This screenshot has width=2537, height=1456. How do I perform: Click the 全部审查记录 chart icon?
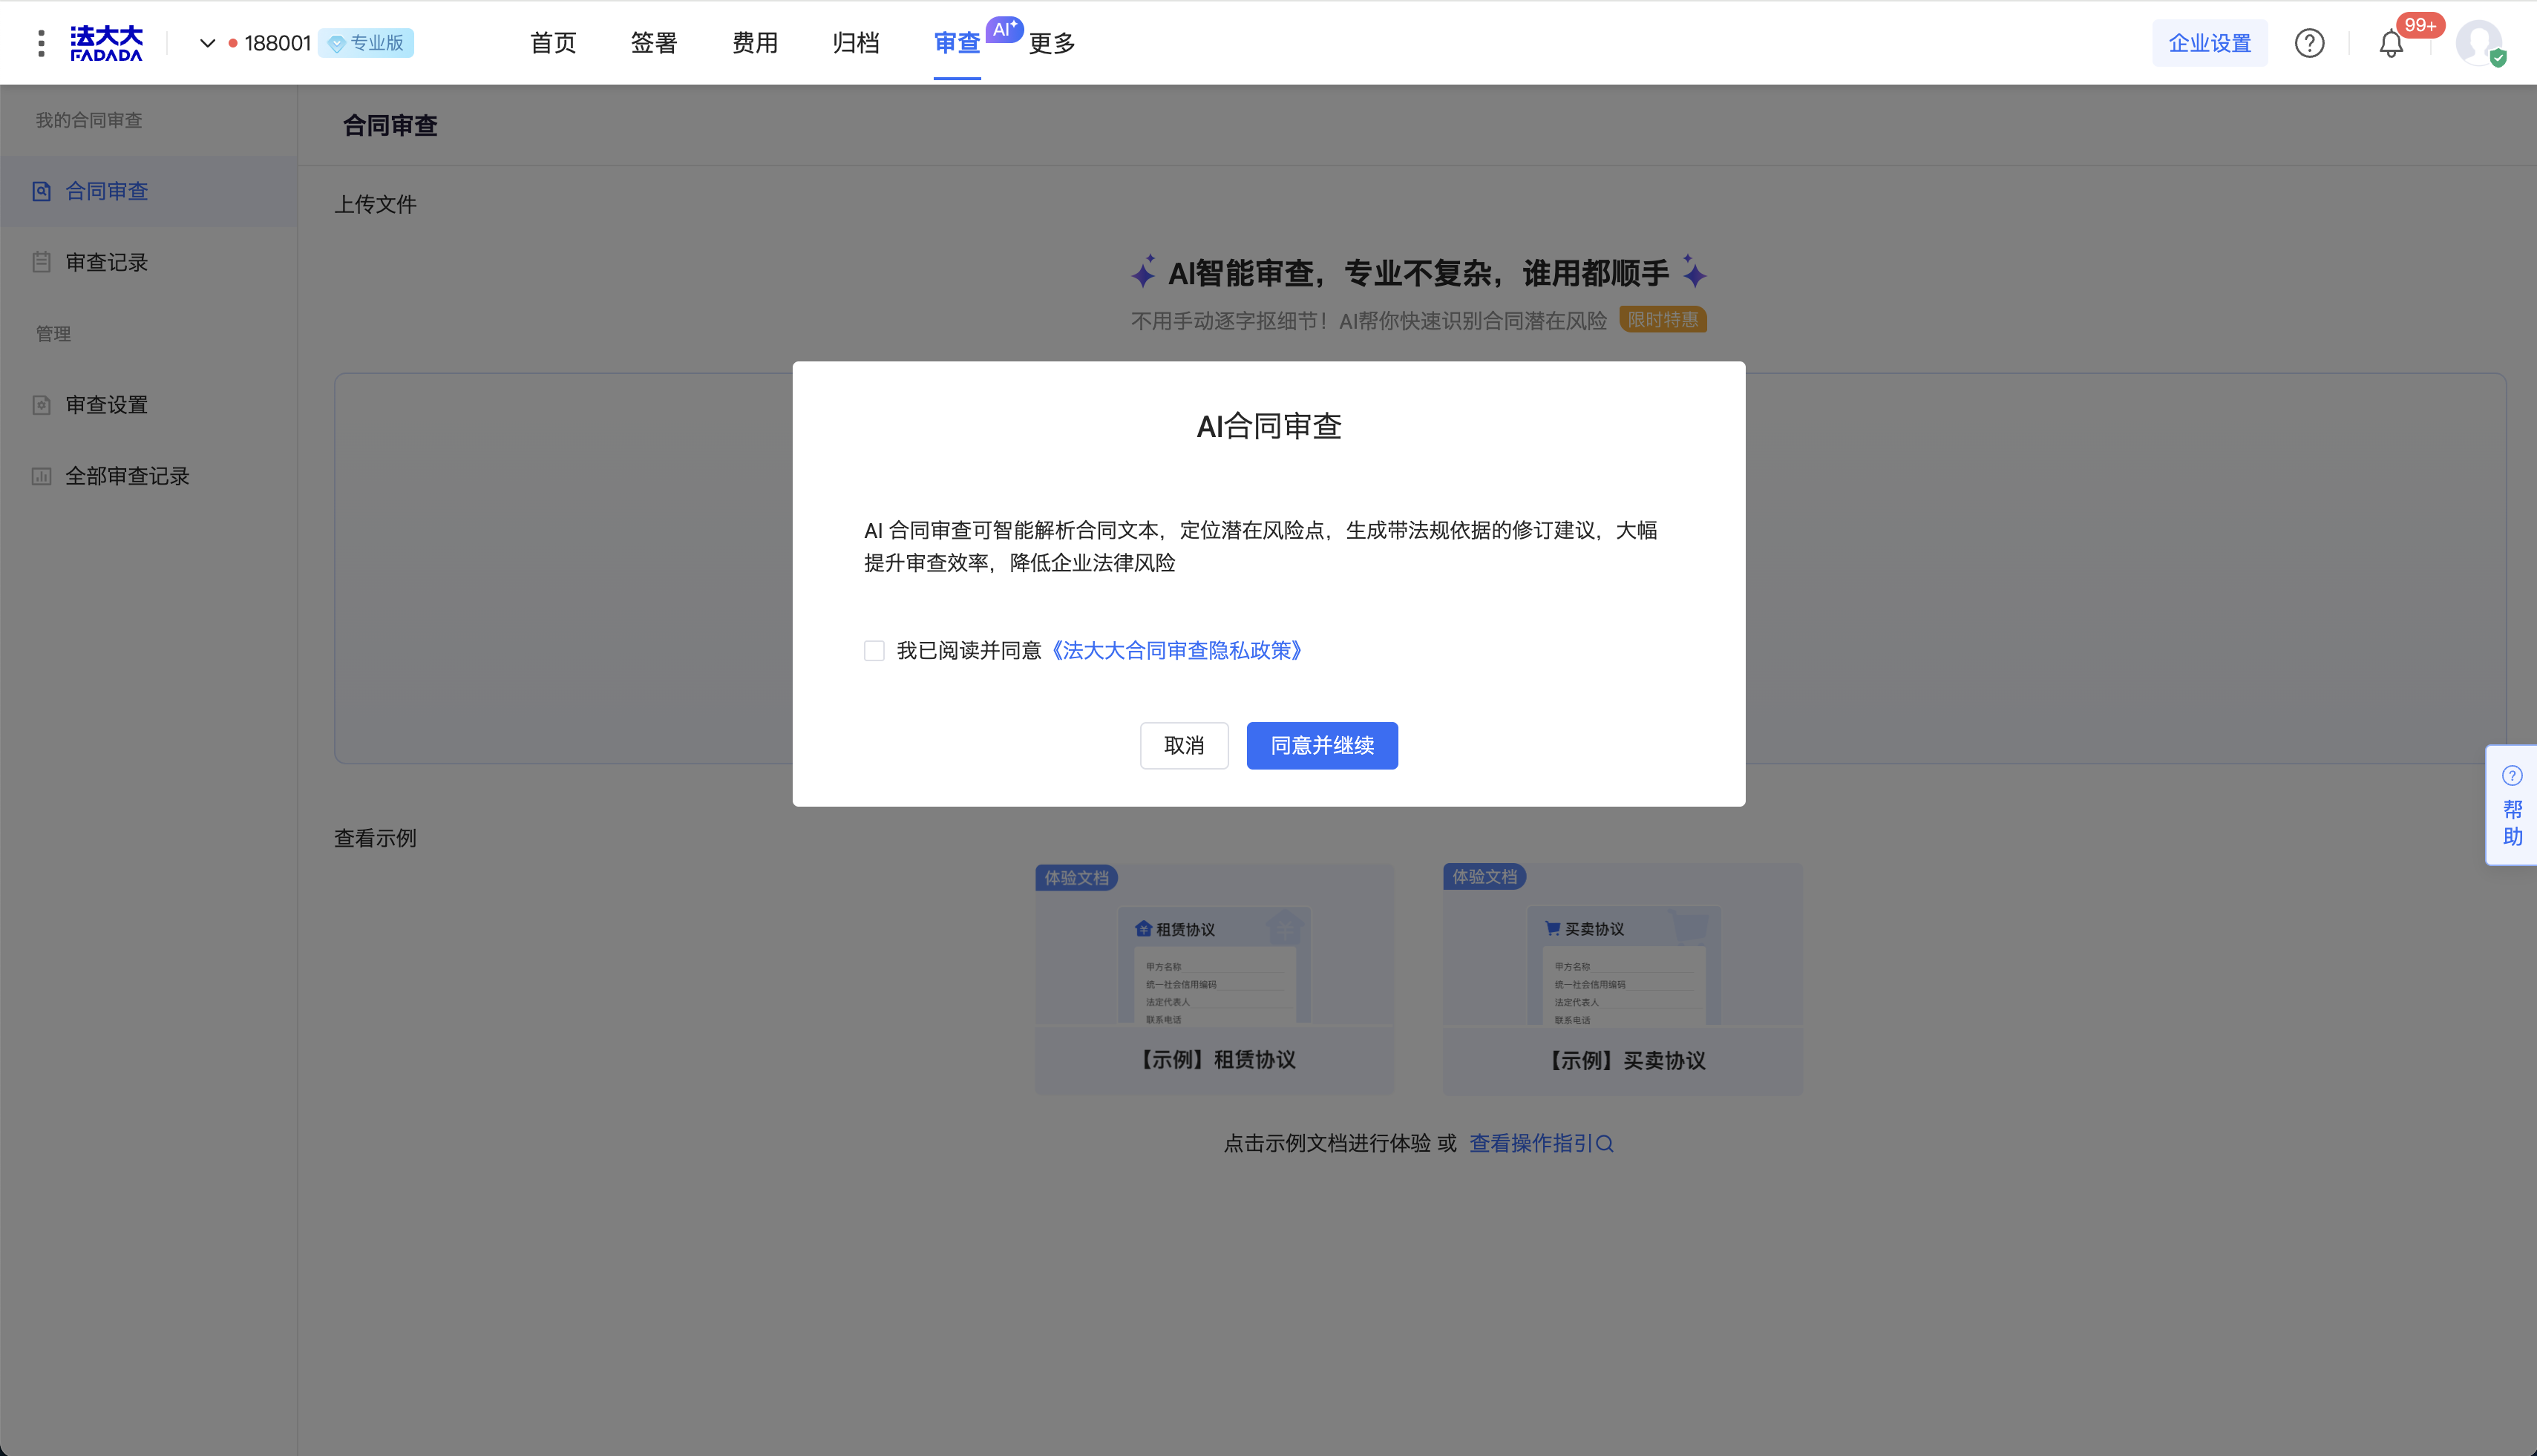click(x=41, y=476)
